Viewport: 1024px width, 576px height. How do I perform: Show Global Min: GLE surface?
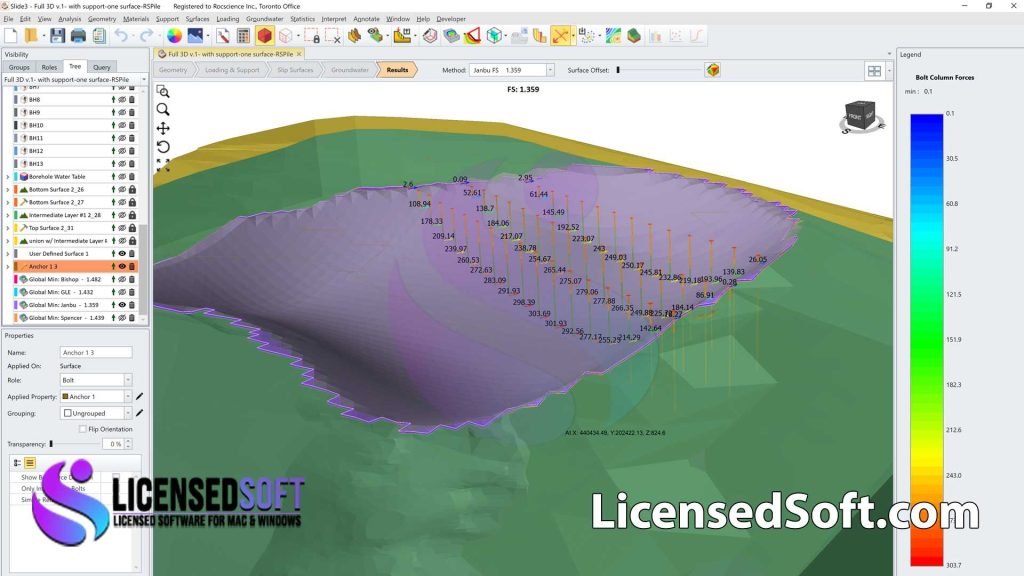click(x=122, y=292)
